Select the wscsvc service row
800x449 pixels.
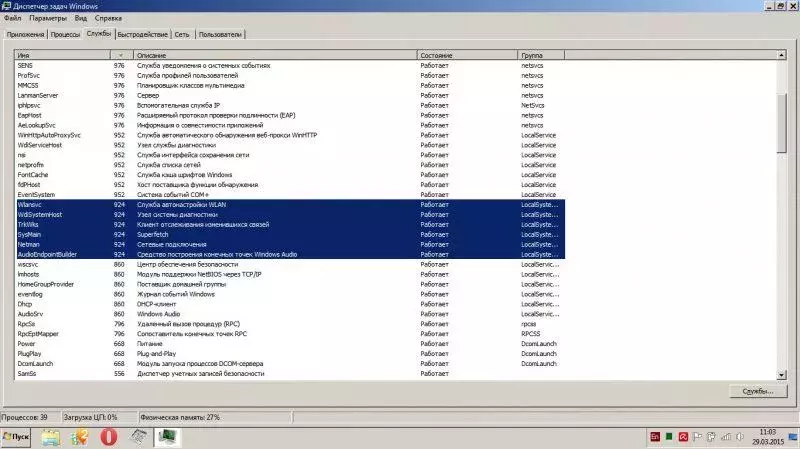coord(290,264)
